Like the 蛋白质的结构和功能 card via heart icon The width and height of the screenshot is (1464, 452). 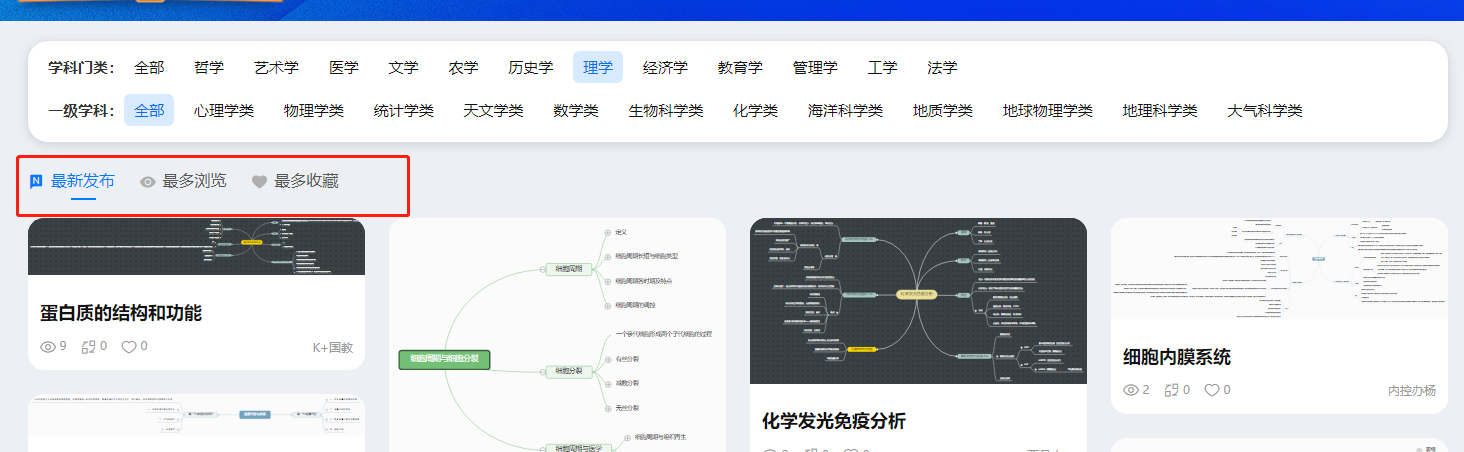pos(128,347)
